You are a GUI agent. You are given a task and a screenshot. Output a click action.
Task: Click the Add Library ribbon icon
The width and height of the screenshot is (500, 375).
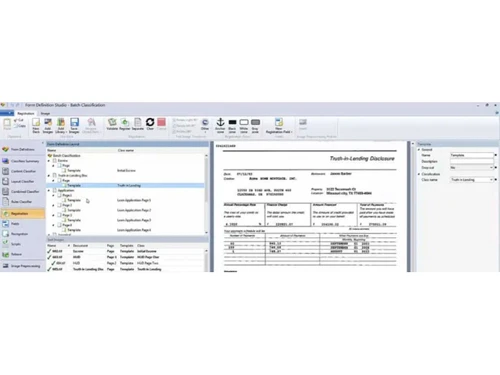[x=61, y=125]
